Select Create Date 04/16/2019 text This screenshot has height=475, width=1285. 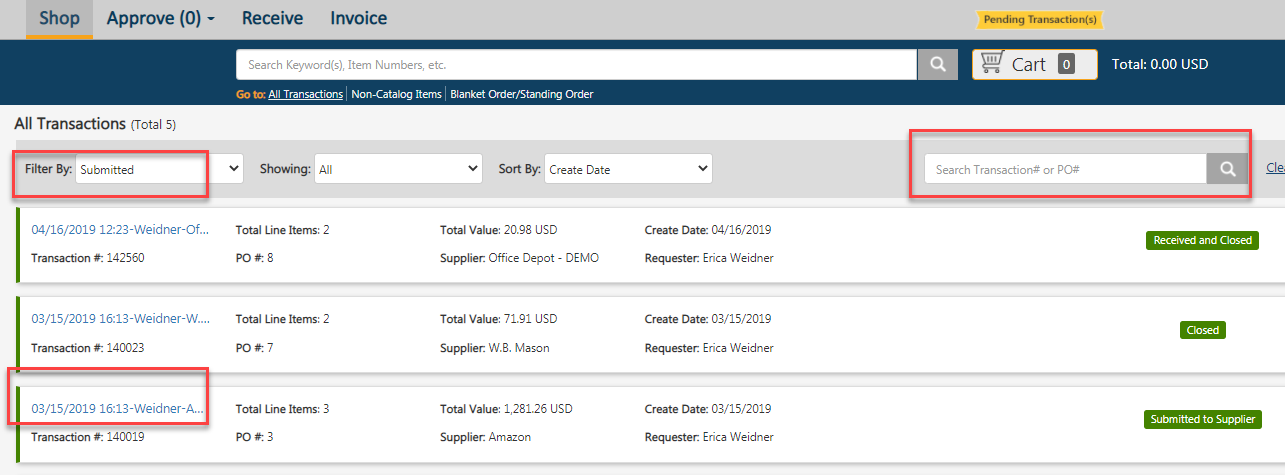click(708, 230)
